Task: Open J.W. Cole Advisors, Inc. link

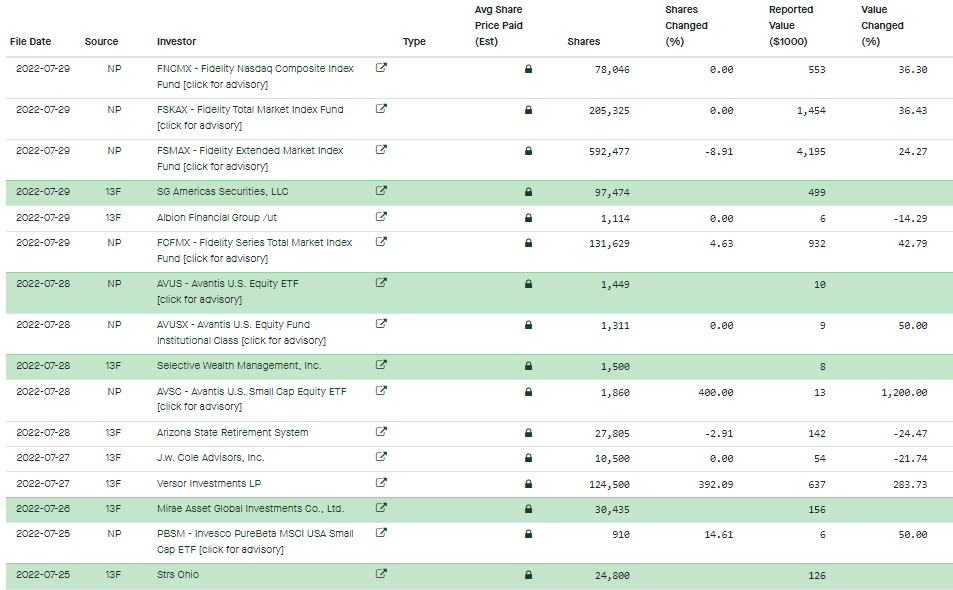Action: pos(210,458)
